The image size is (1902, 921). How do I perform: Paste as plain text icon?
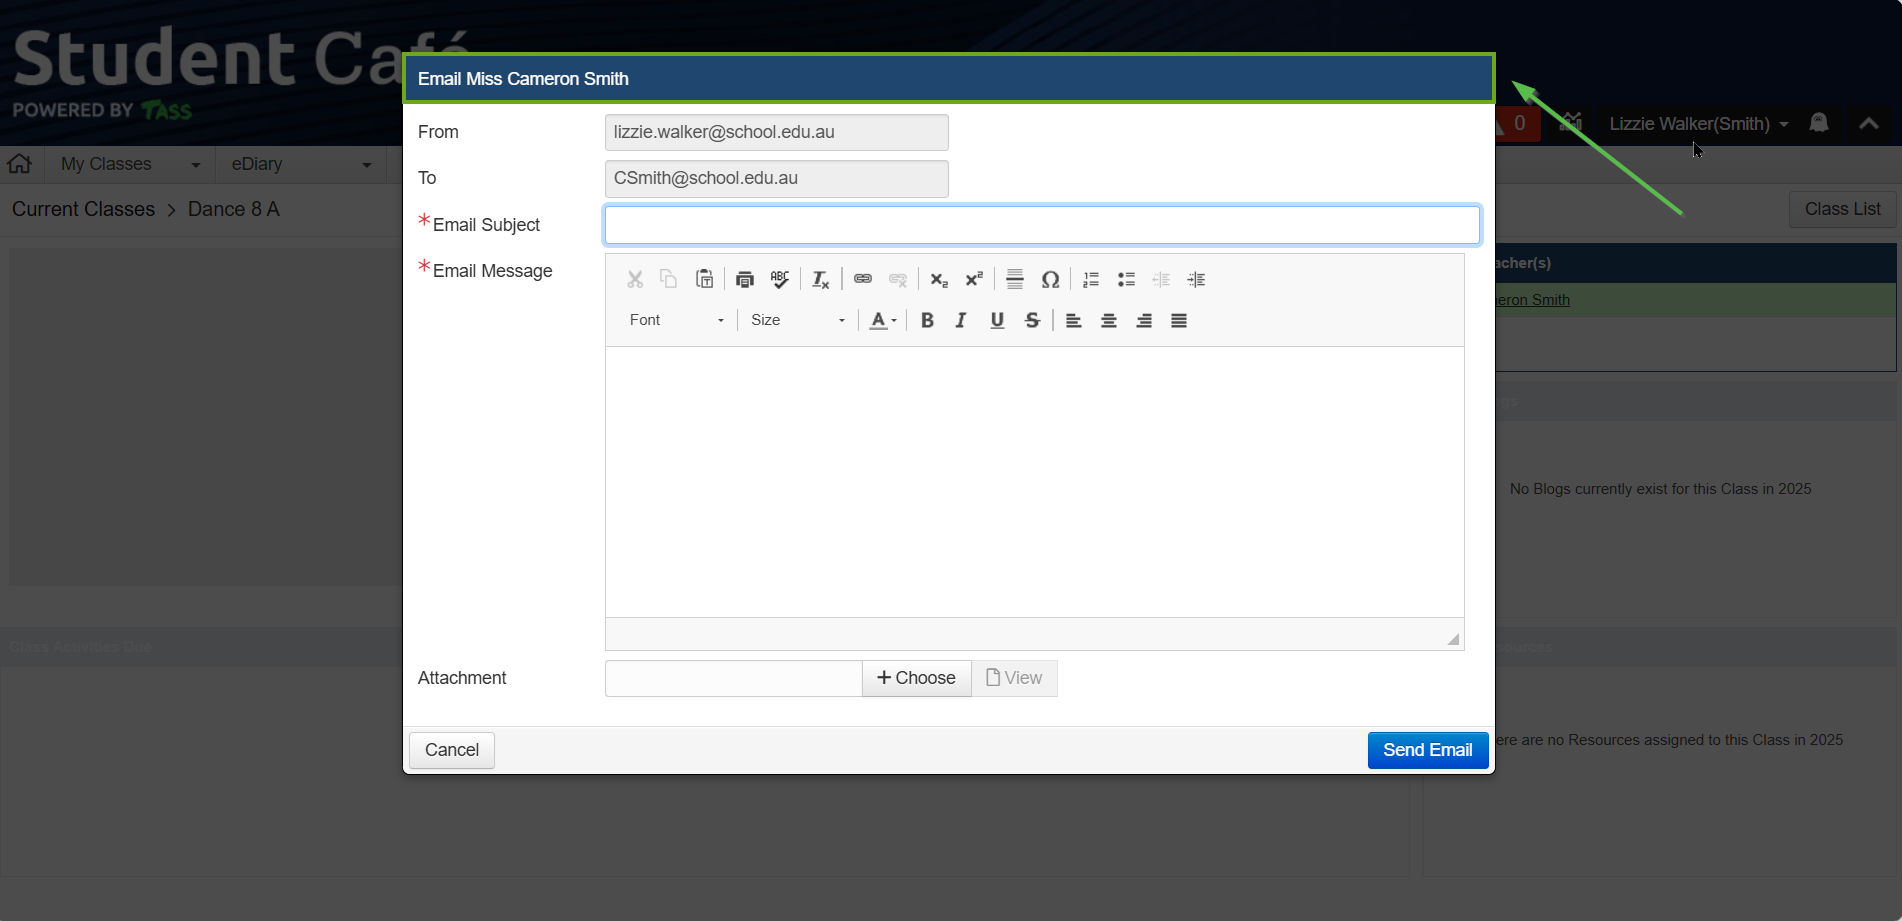704,280
